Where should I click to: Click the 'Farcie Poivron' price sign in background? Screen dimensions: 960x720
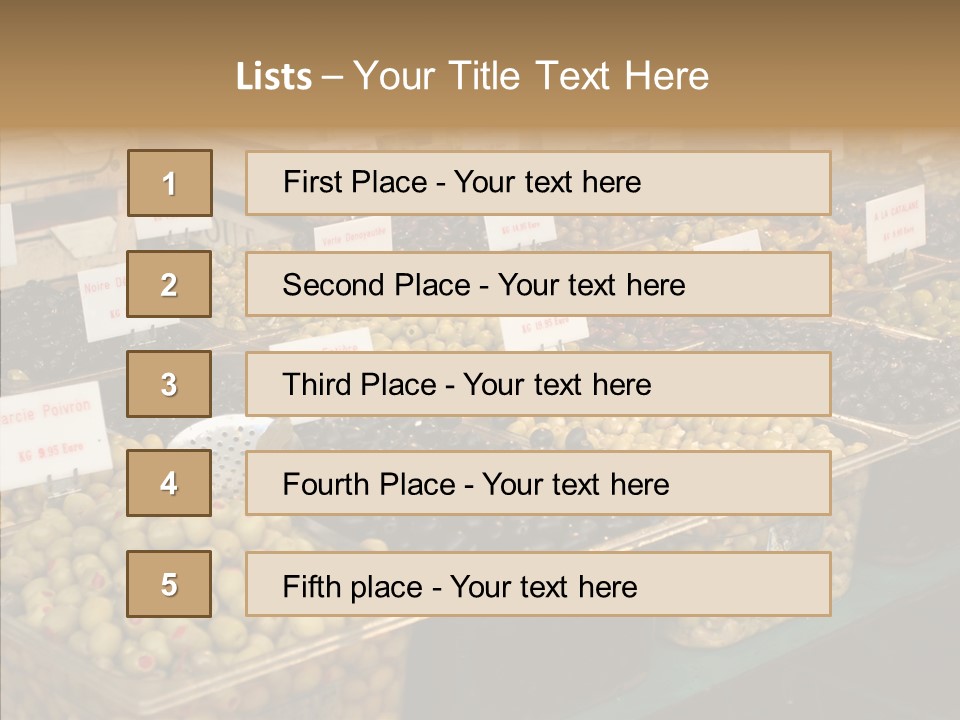click(x=55, y=432)
